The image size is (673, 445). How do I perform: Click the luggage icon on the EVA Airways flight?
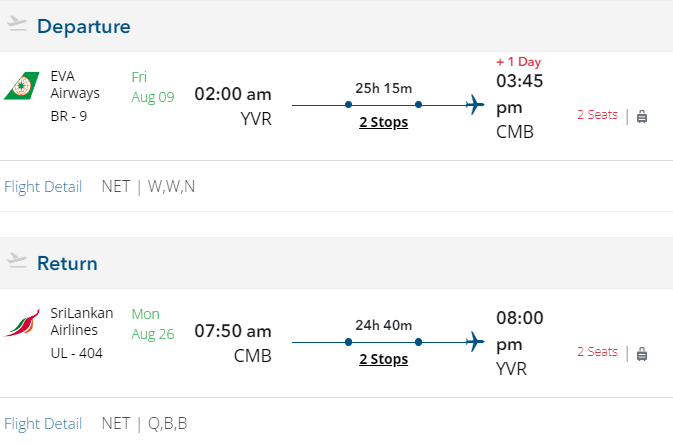coord(642,116)
